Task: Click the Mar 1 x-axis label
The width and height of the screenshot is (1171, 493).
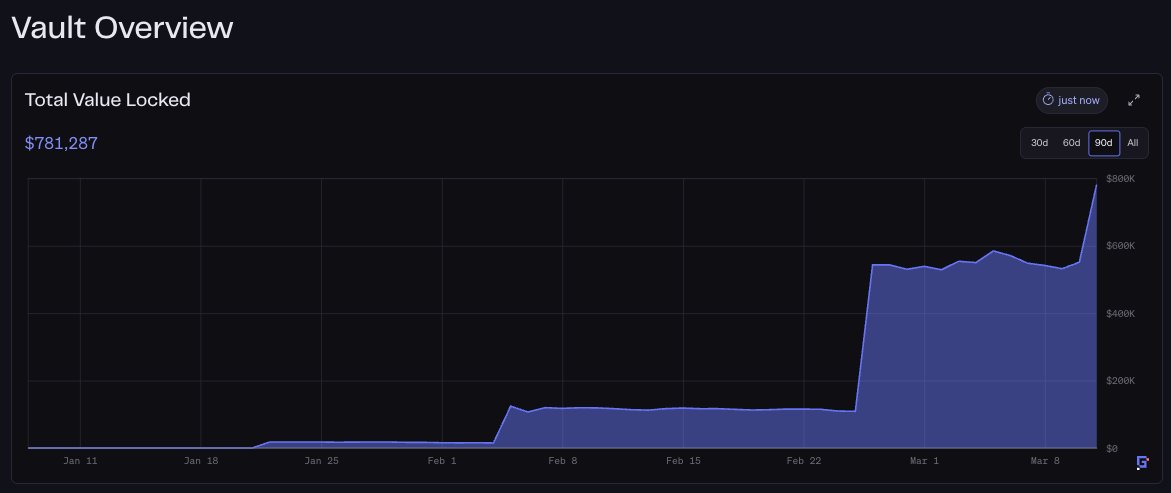Action: [924, 461]
